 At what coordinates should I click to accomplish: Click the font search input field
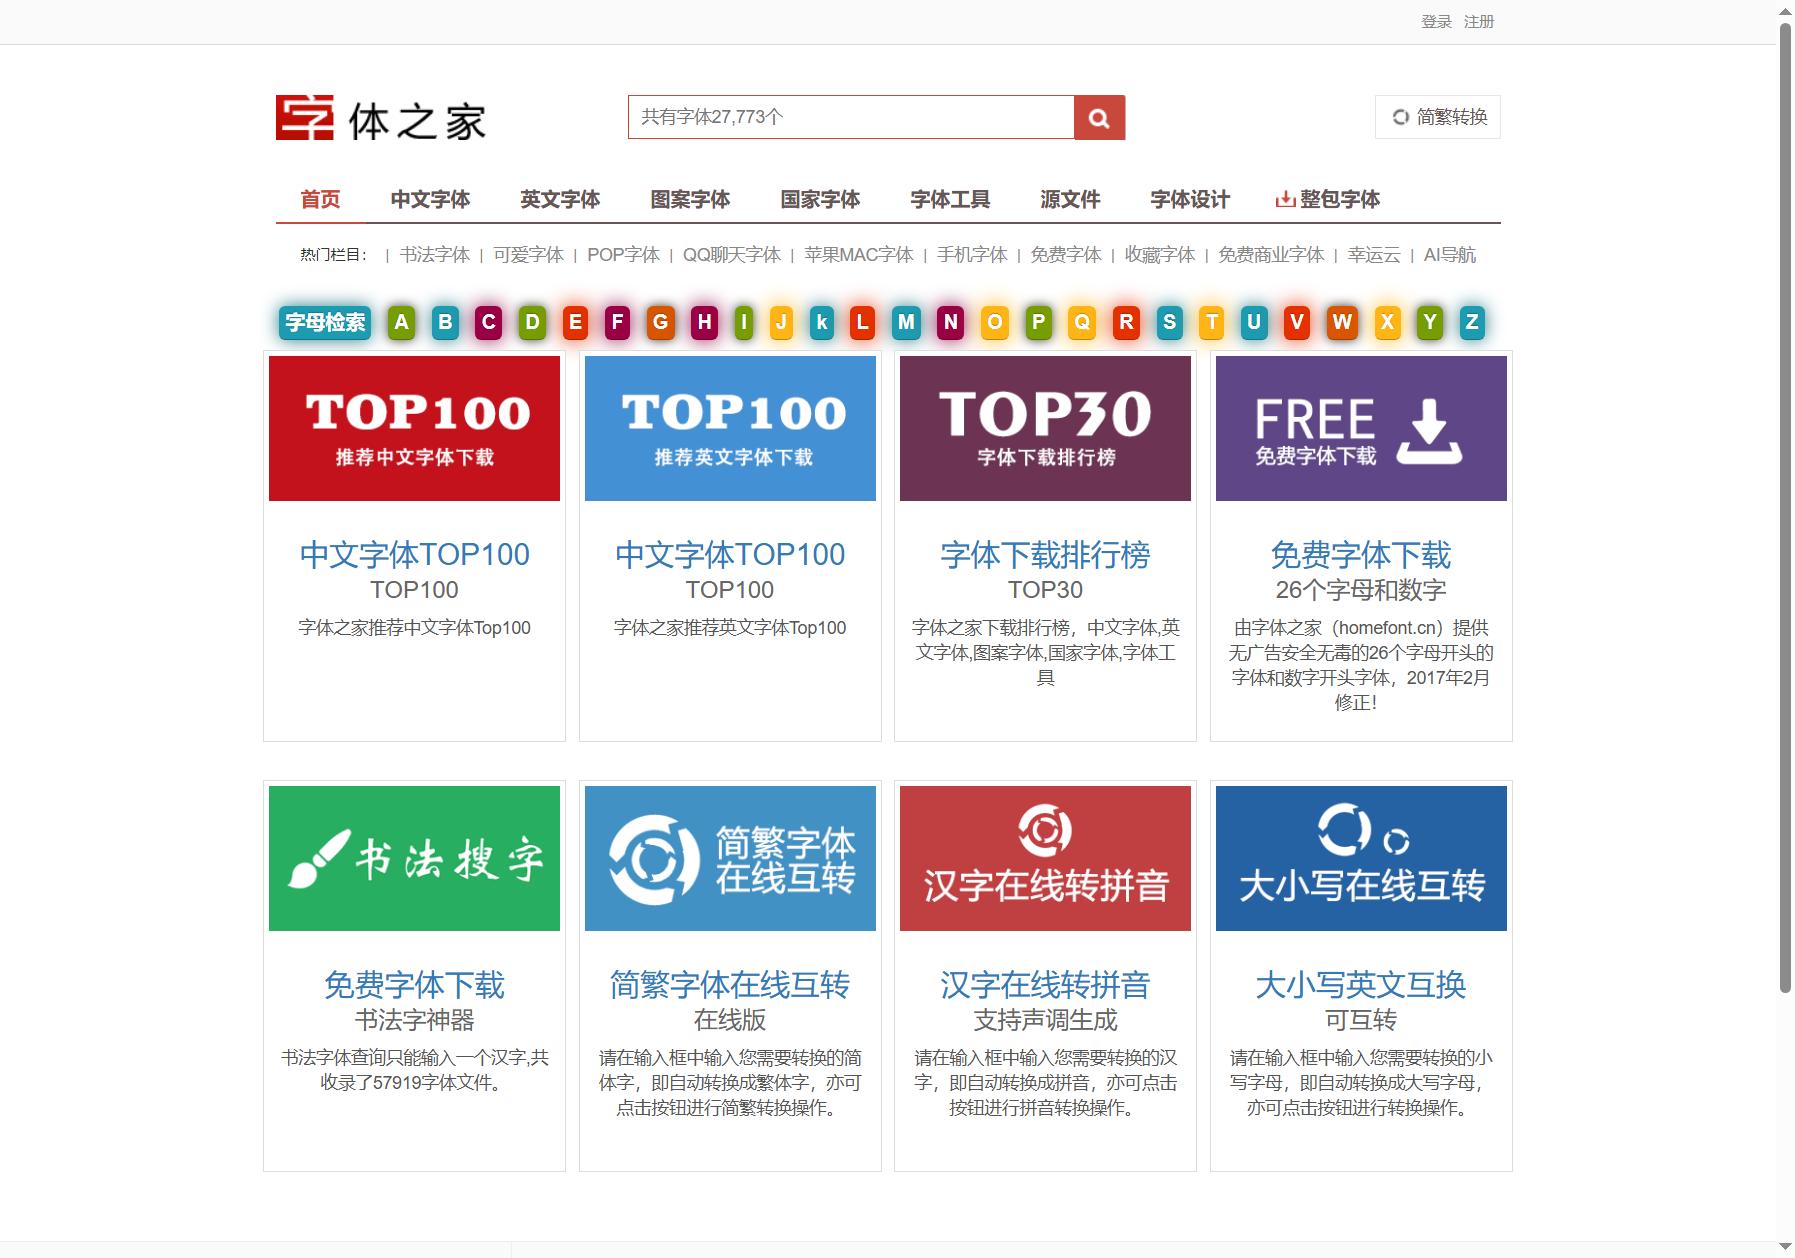[x=851, y=118]
